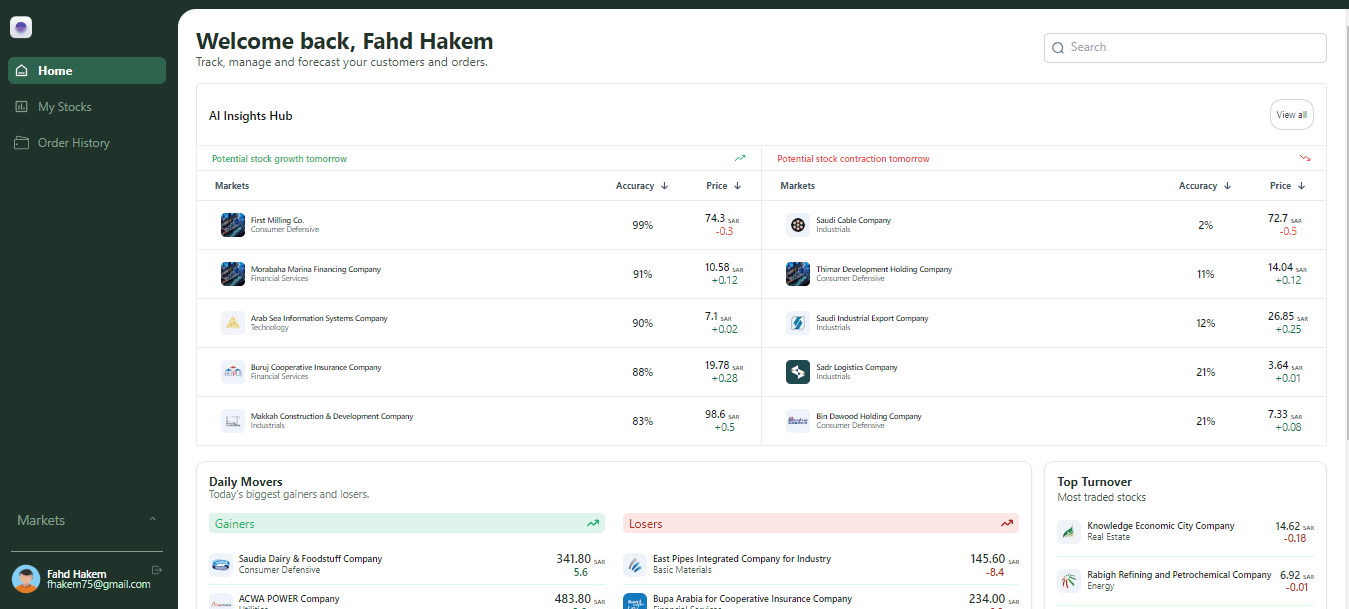The height and width of the screenshot is (609, 1349).
Task: Select the Losers tab header
Action: pyautogui.click(x=821, y=523)
